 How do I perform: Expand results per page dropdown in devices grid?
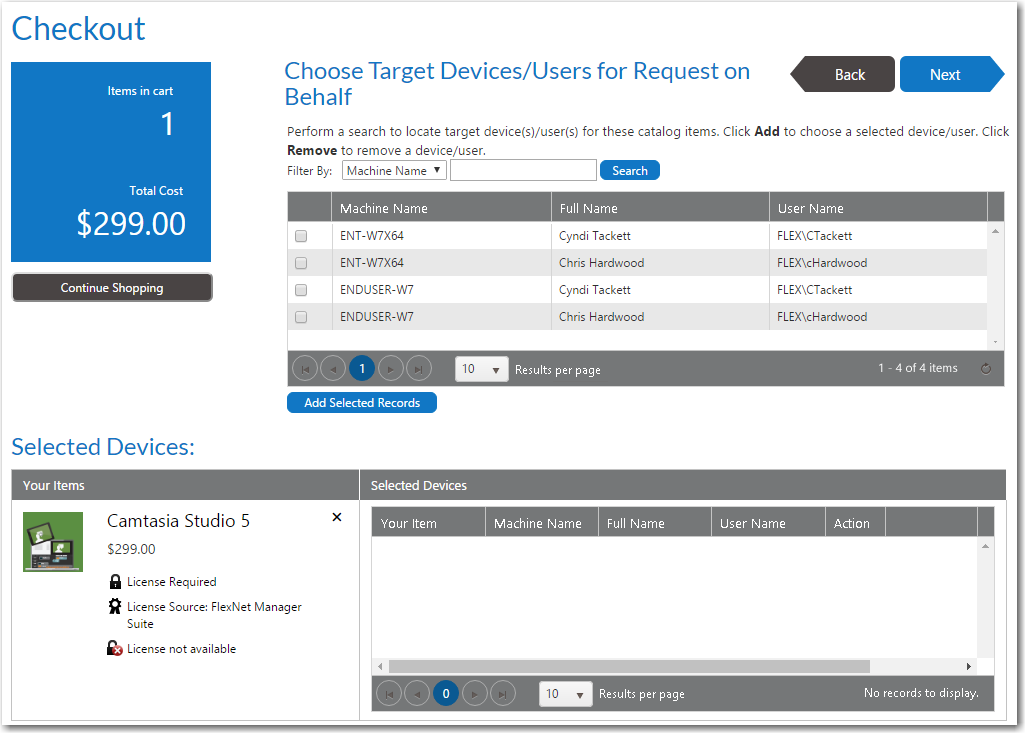point(482,369)
